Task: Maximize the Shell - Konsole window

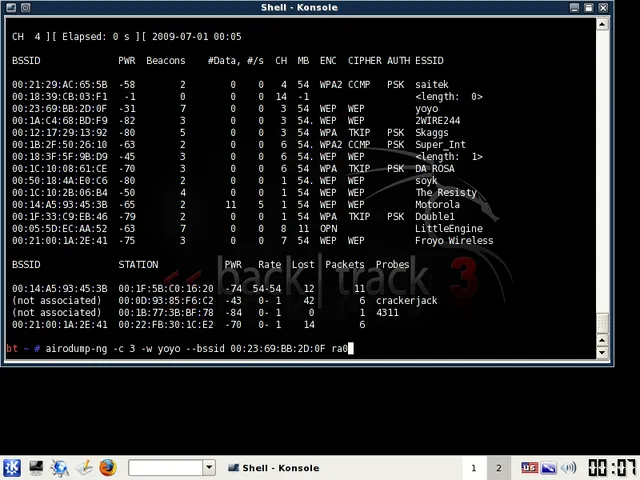Action: pos(589,7)
